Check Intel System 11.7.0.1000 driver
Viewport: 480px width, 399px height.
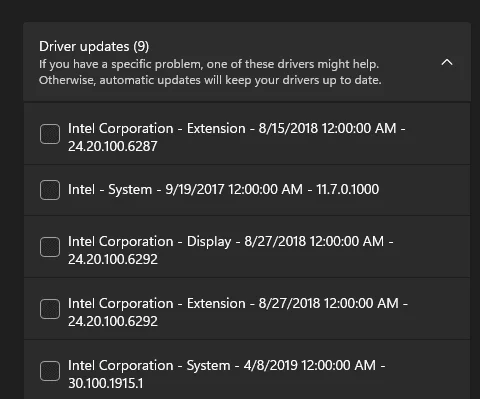pos(50,190)
